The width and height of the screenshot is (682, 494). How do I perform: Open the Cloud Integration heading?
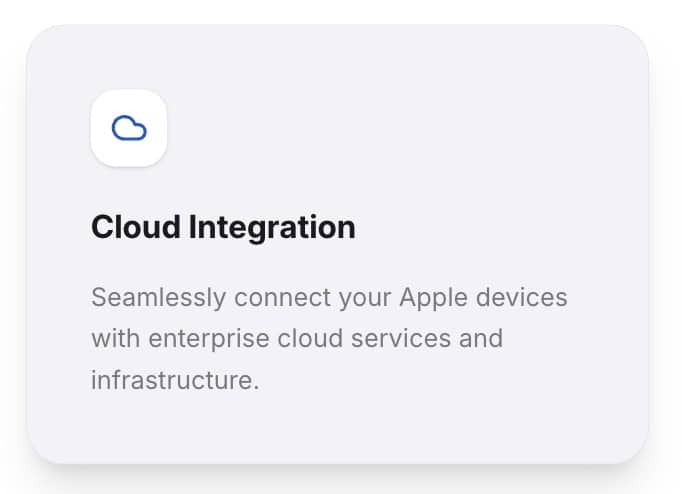click(x=223, y=227)
